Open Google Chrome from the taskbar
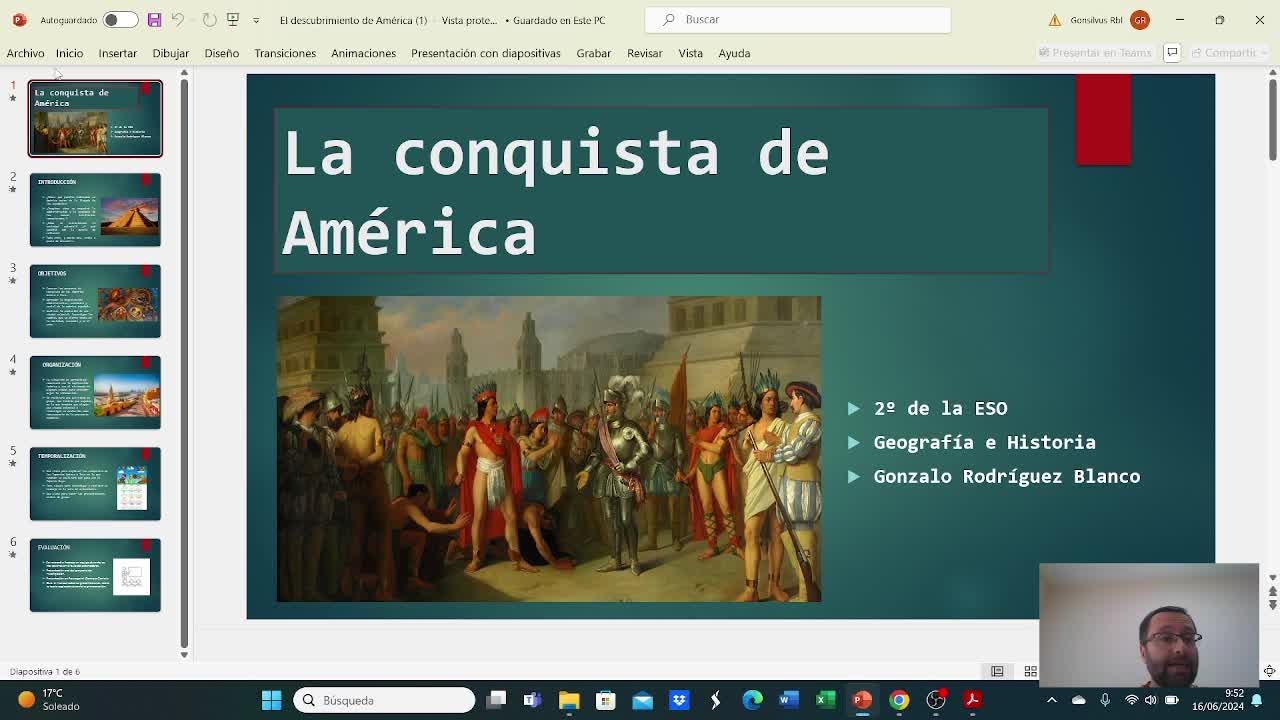The height and width of the screenshot is (720, 1280). (x=899, y=700)
